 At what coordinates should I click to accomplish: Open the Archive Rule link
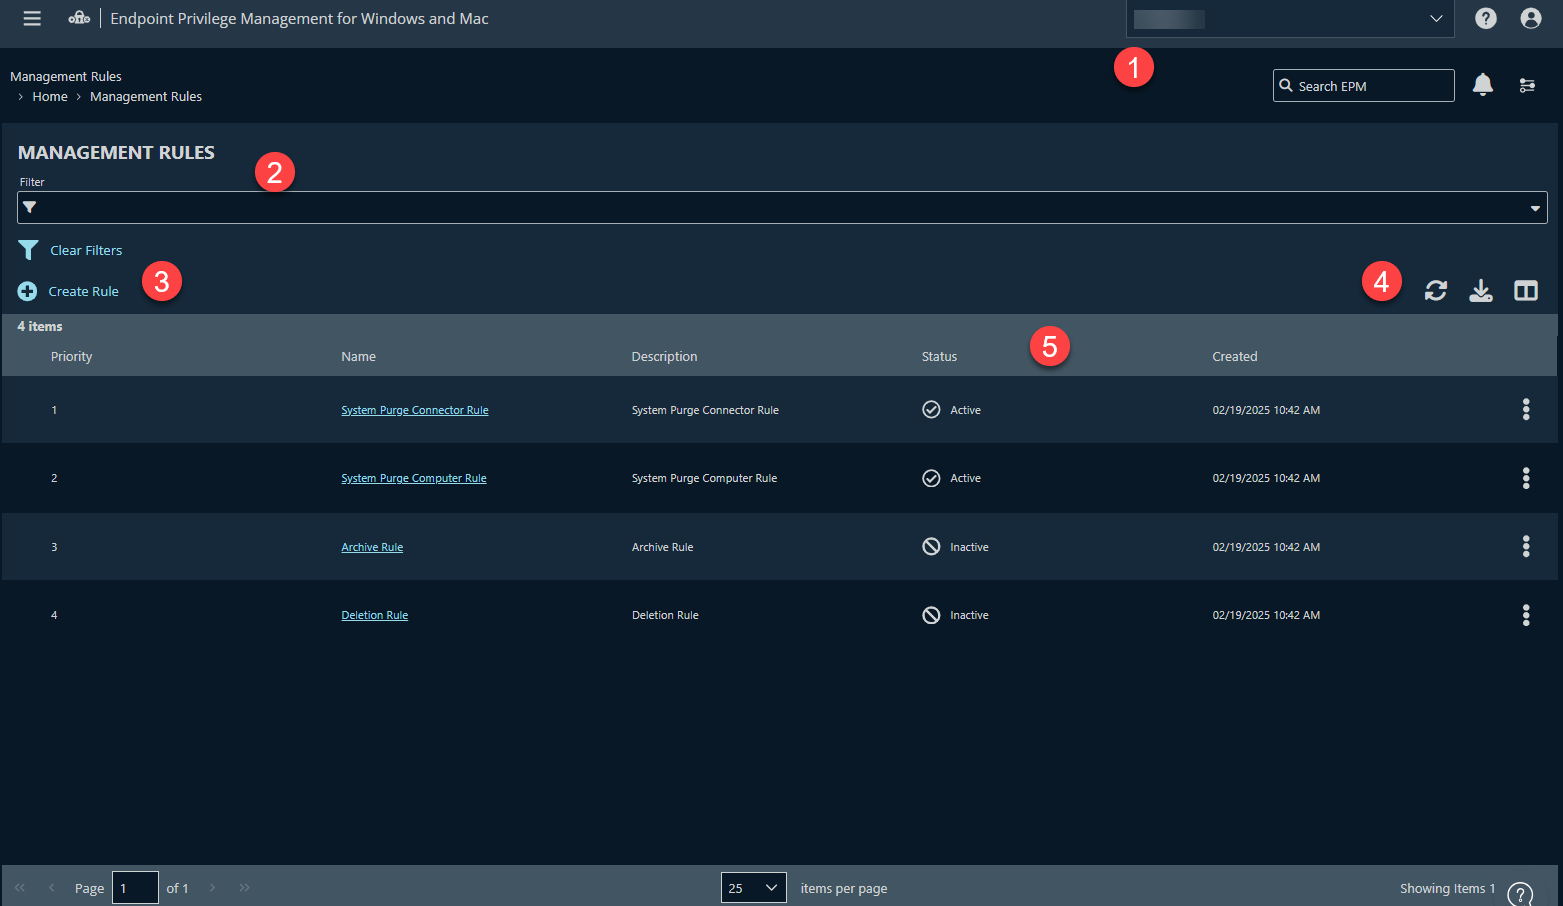pos(372,547)
